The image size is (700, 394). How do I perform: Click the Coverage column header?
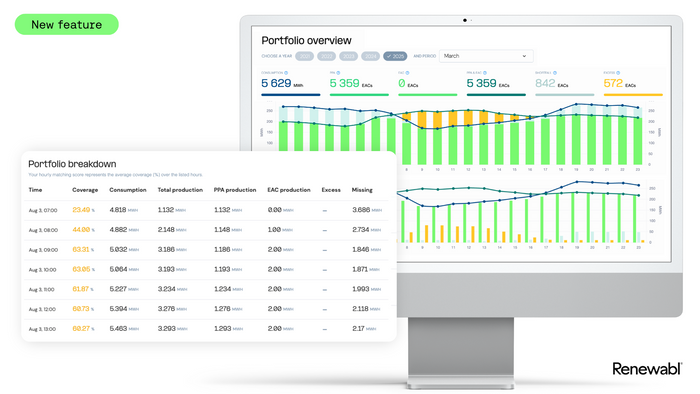(x=85, y=190)
